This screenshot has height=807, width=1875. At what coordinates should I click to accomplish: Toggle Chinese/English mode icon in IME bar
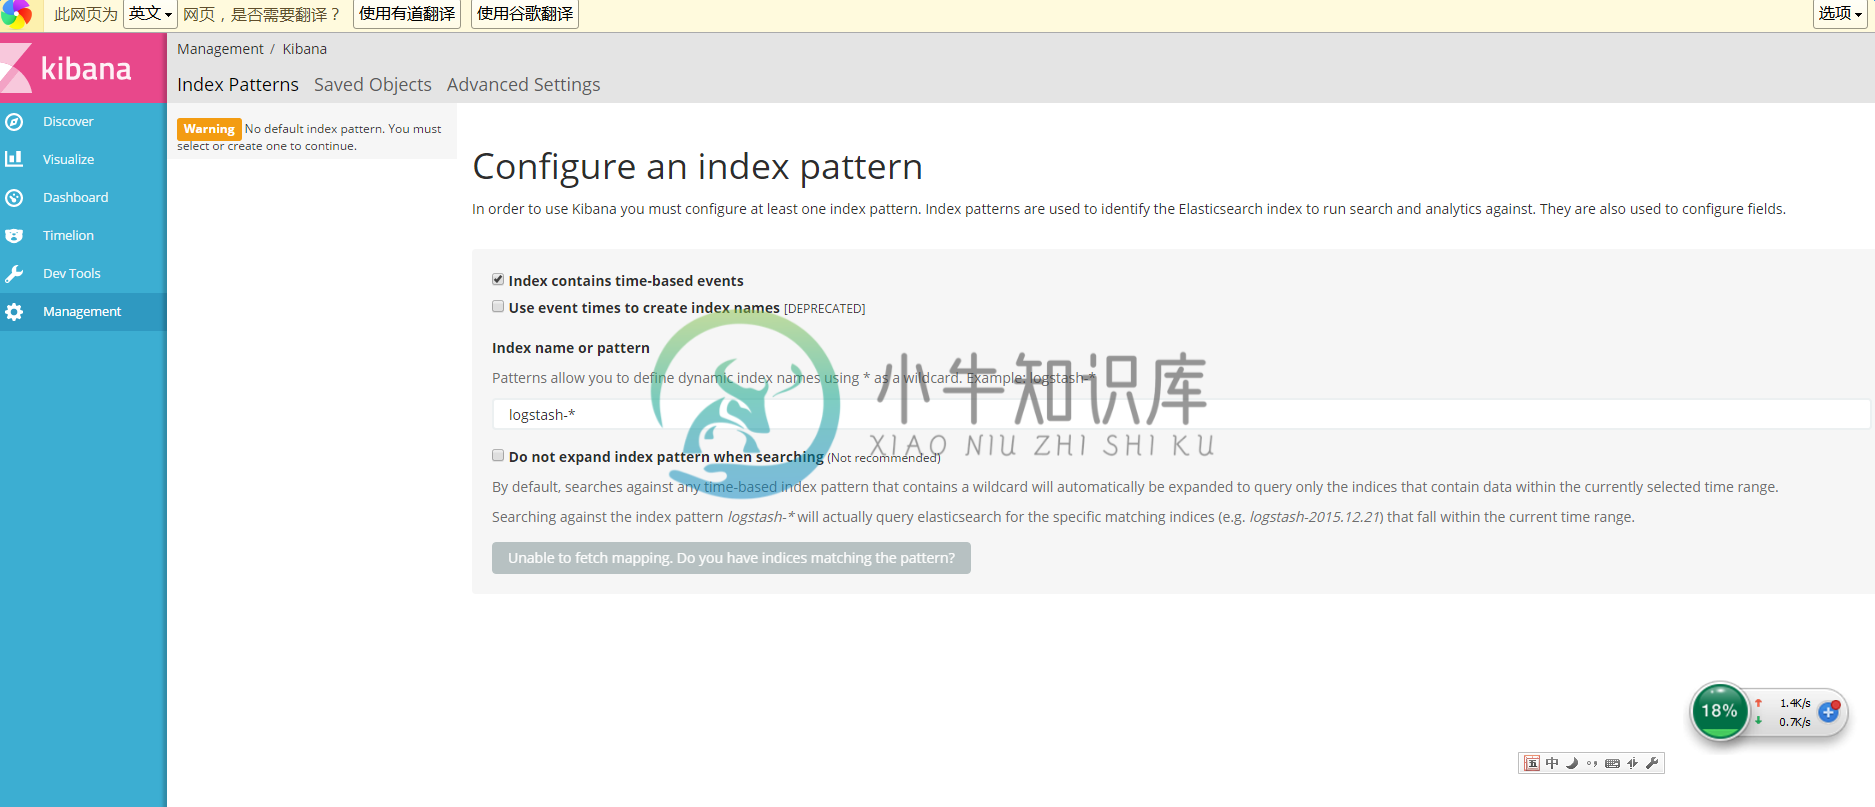[x=1552, y=763]
